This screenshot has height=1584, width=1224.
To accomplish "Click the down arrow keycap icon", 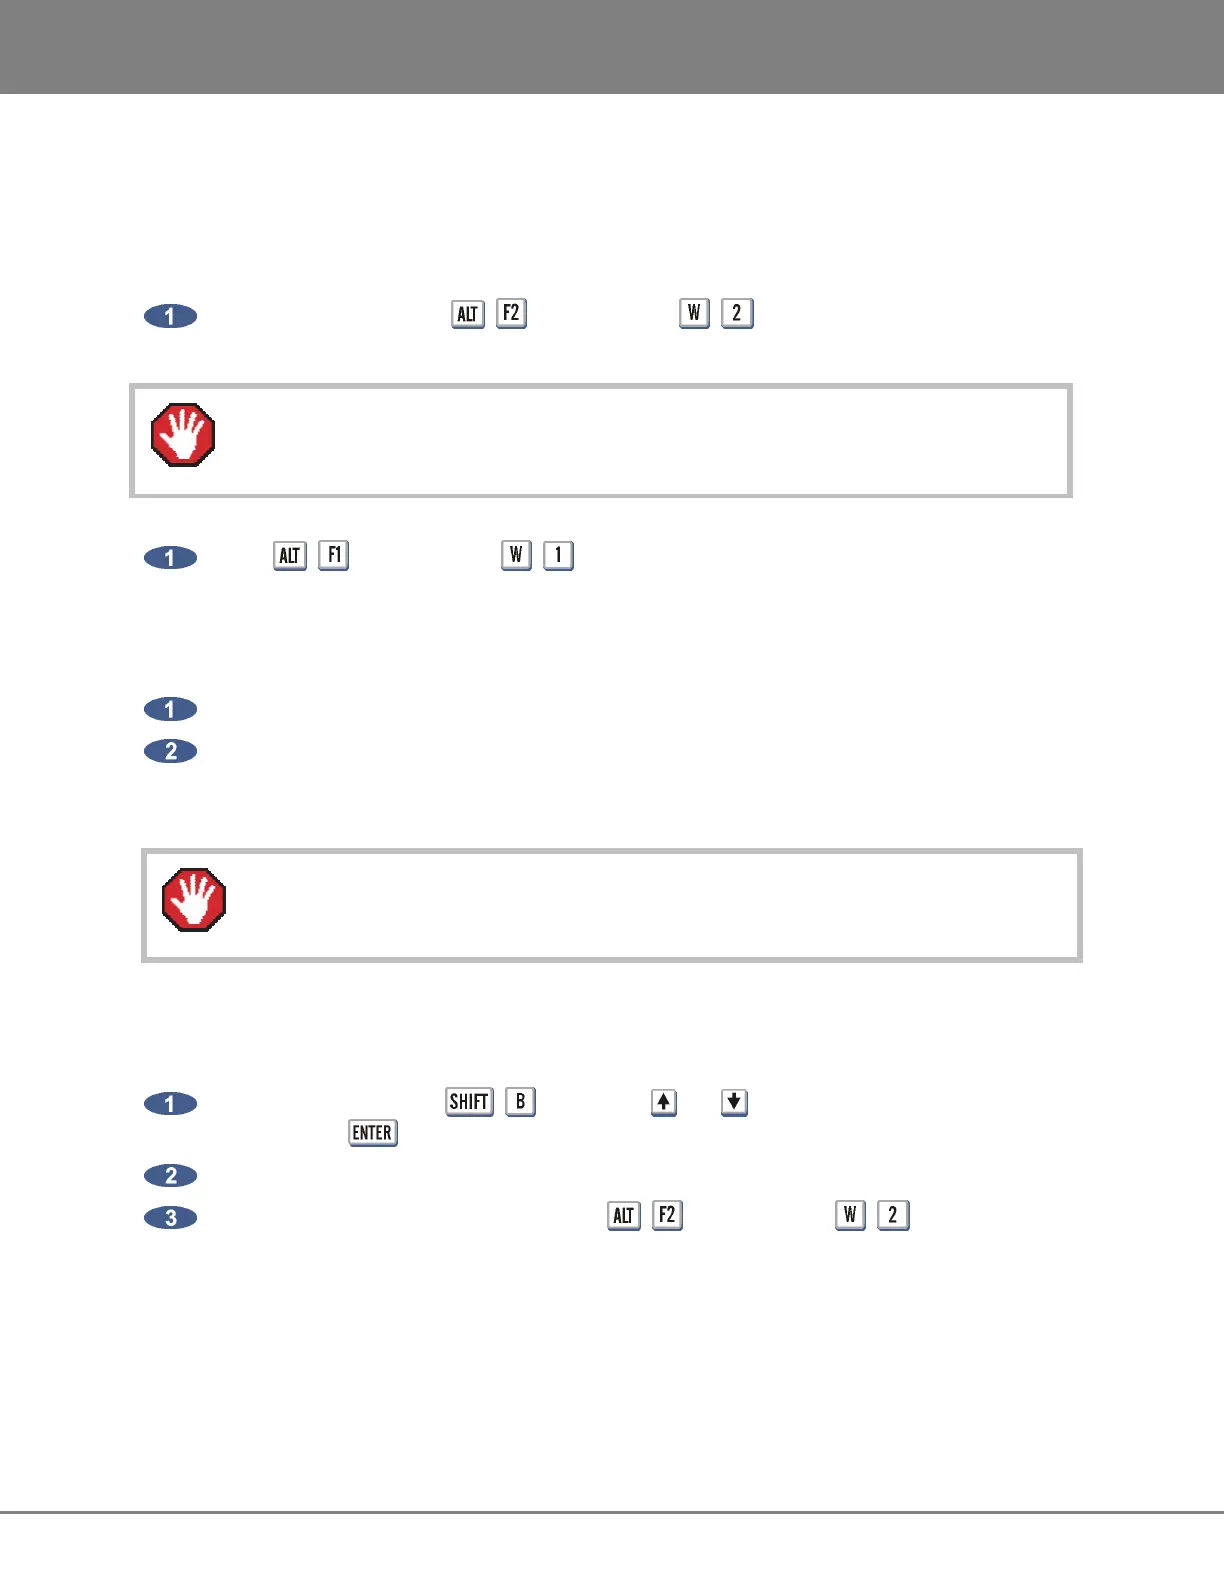I will pyautogui.click(x=734, y=1102).
